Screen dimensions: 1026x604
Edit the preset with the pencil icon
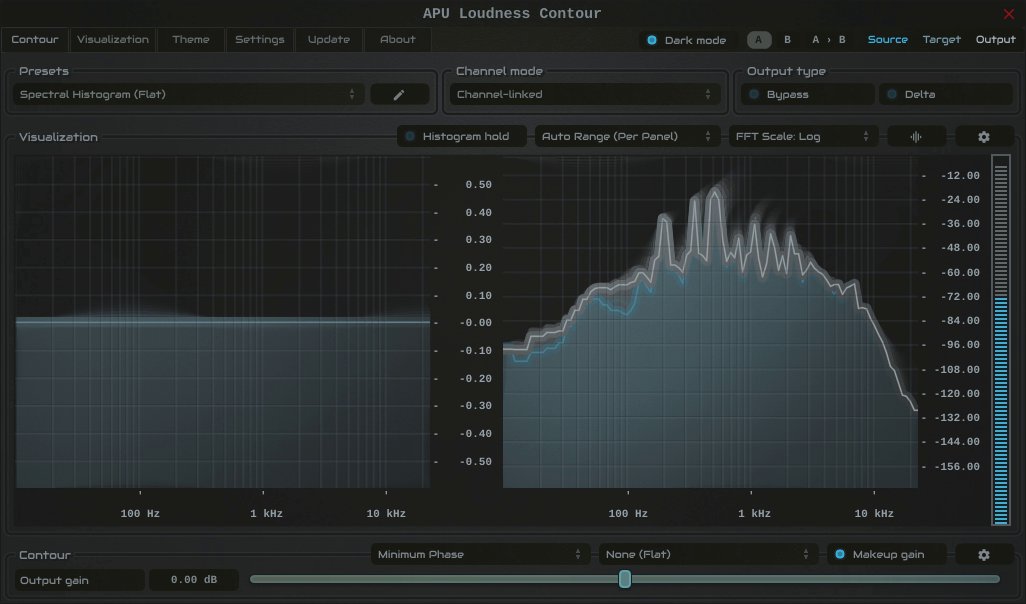399,94
